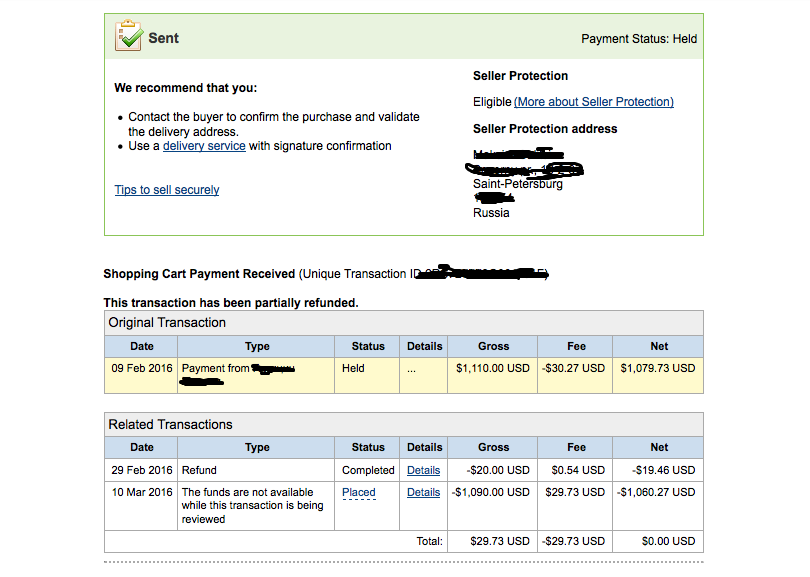The image size is (810, 577).
Task: Click Gross column header in Original Transaction table
Action: tap(493, 346)
